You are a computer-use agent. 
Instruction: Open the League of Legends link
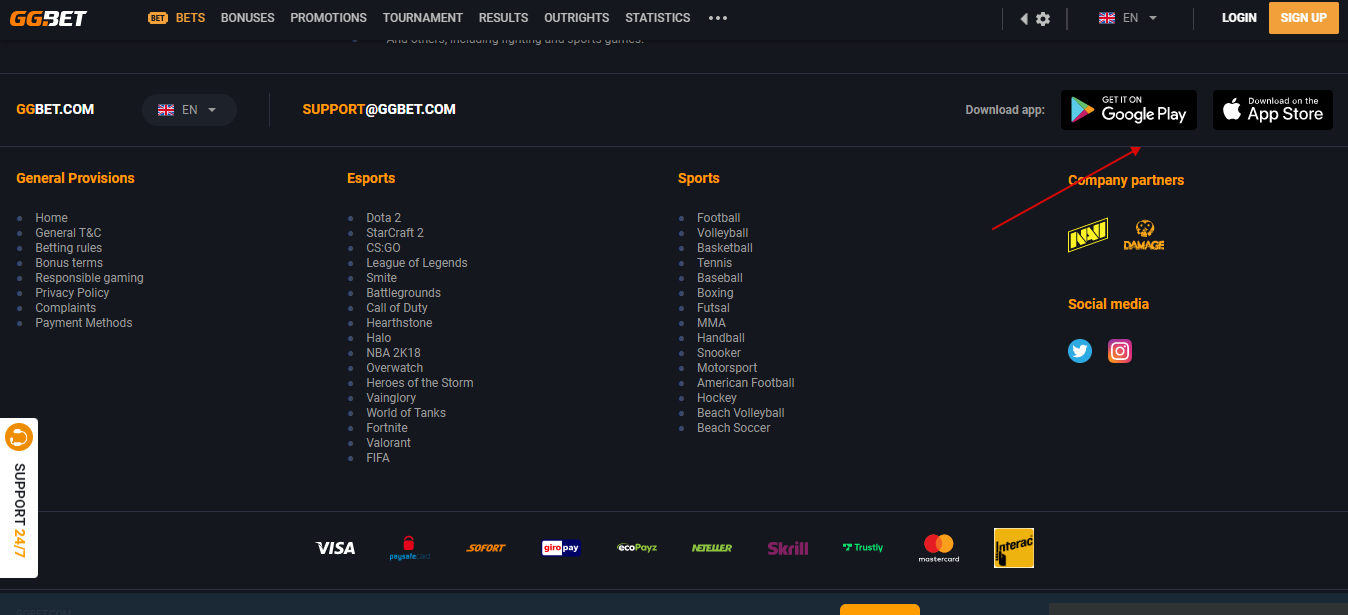pyautogui.click(x=417, y=263)
